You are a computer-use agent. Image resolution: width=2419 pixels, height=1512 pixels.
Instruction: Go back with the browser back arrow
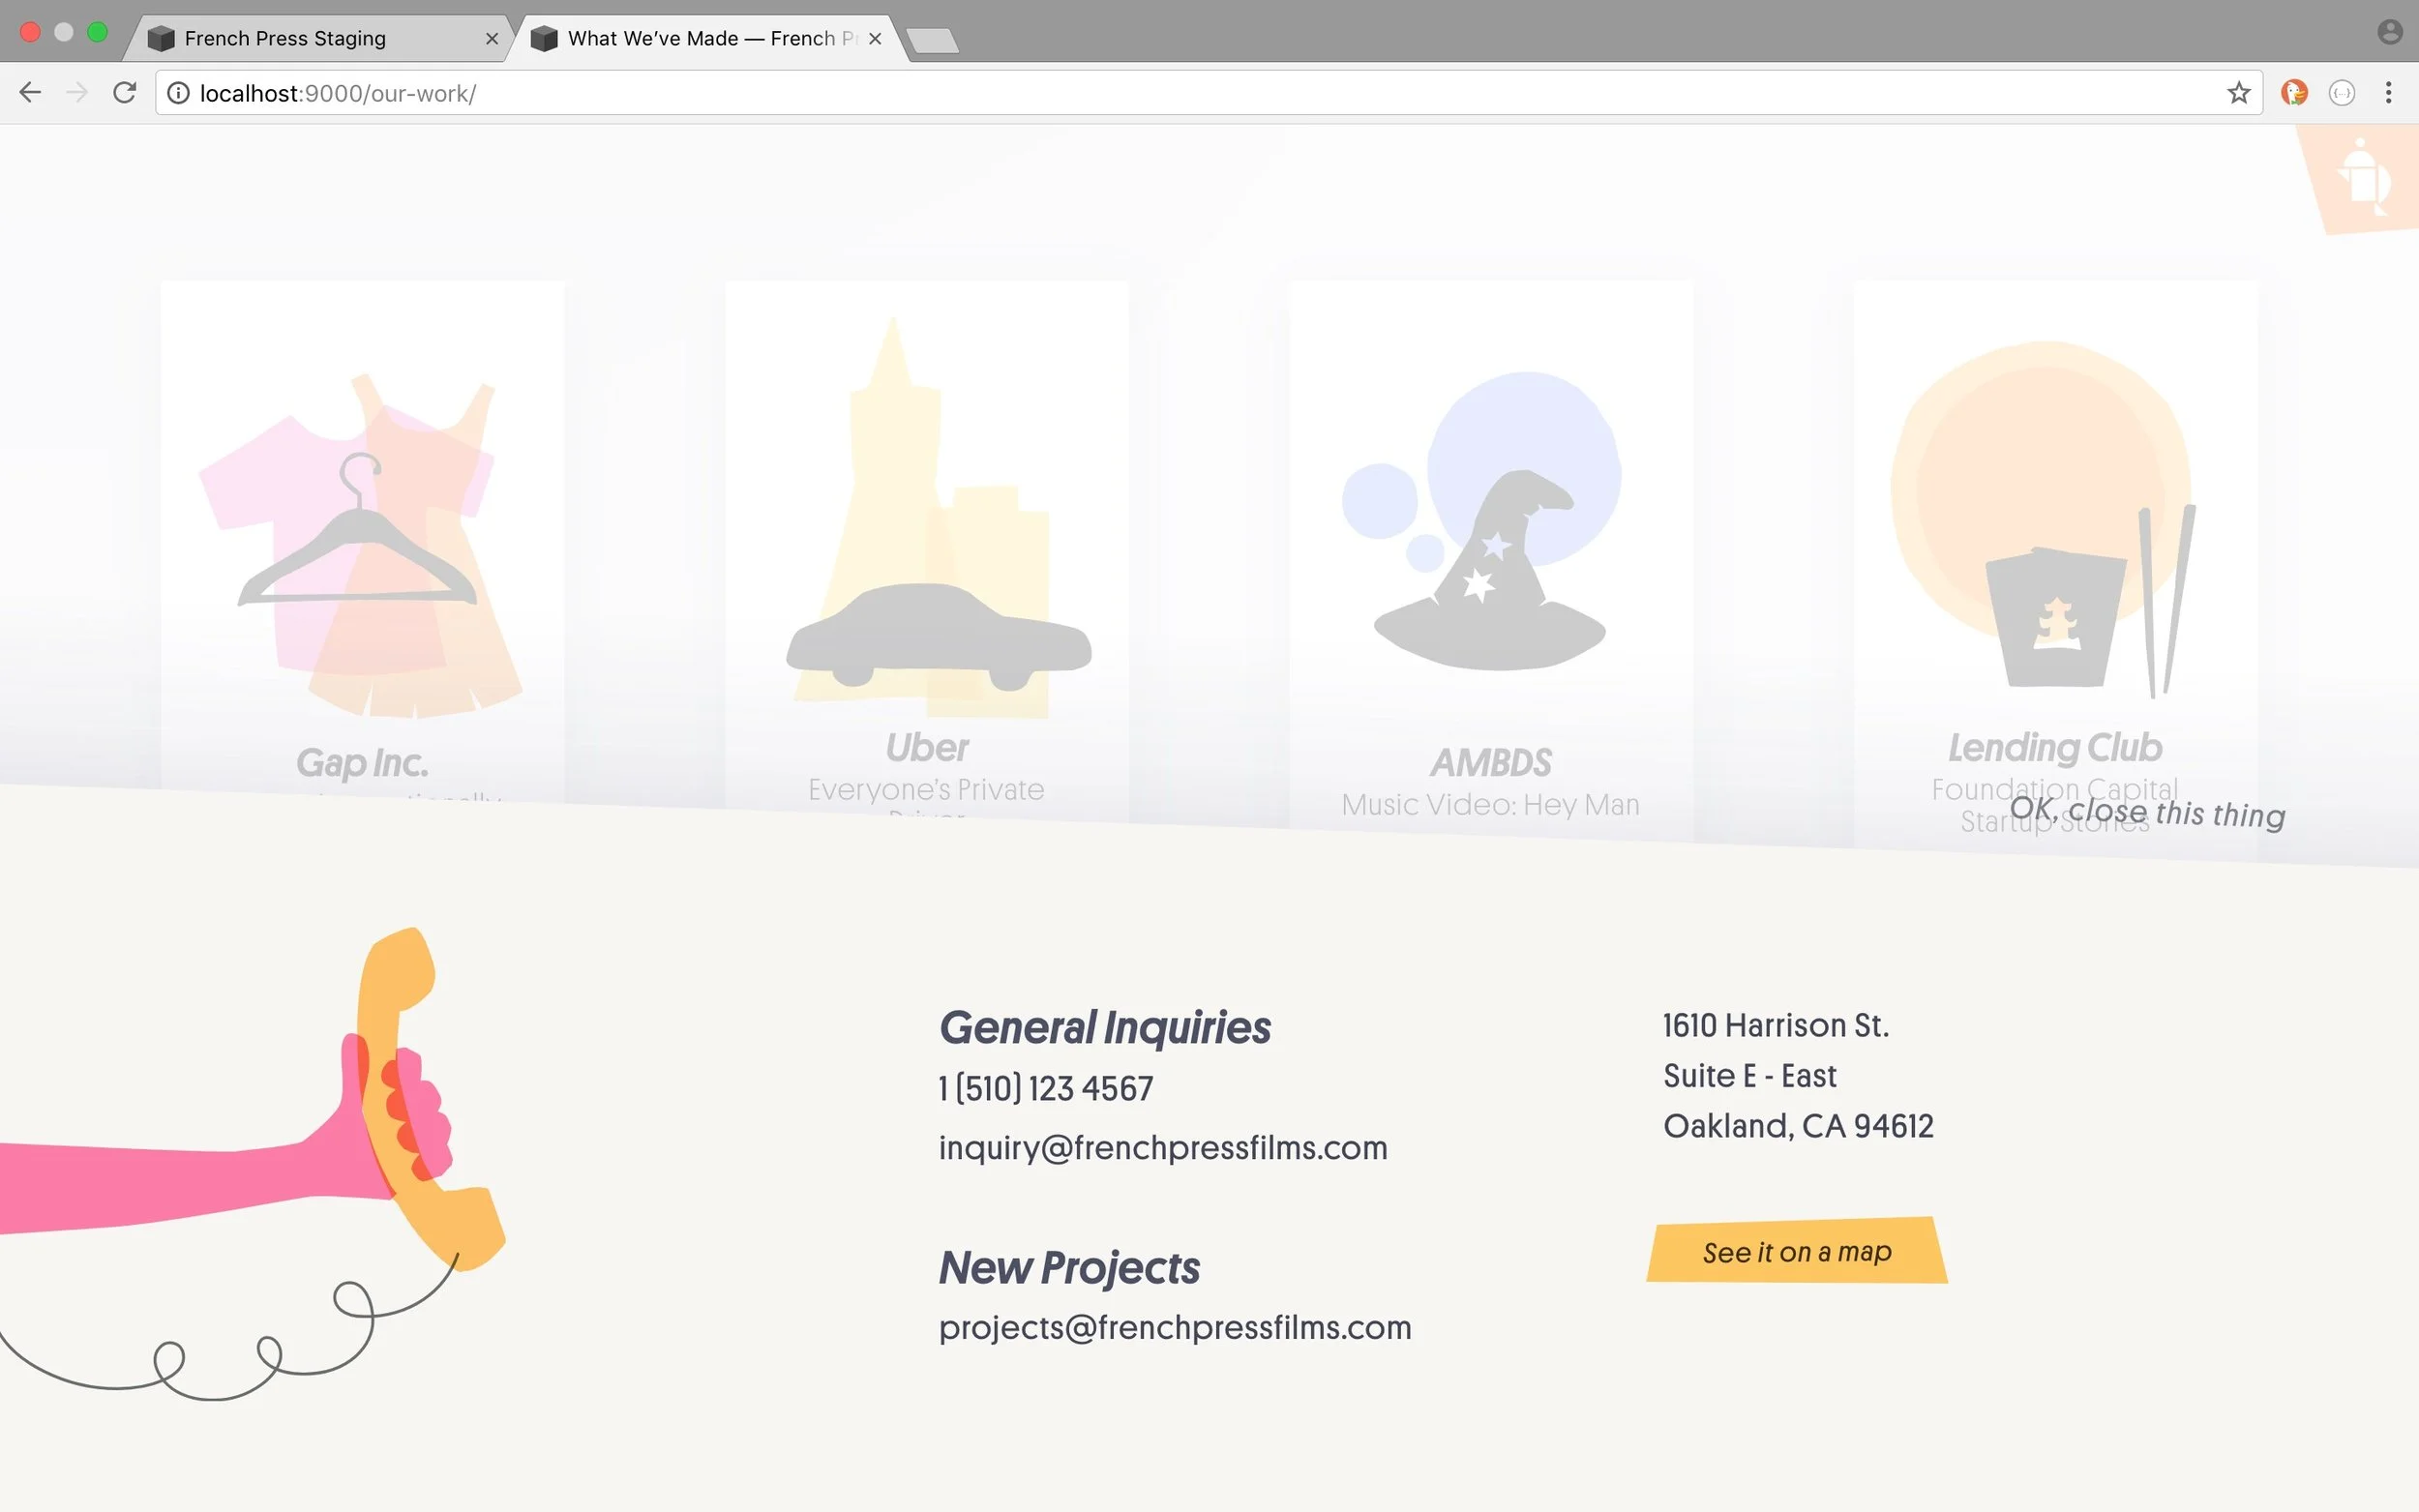(30, 93)
